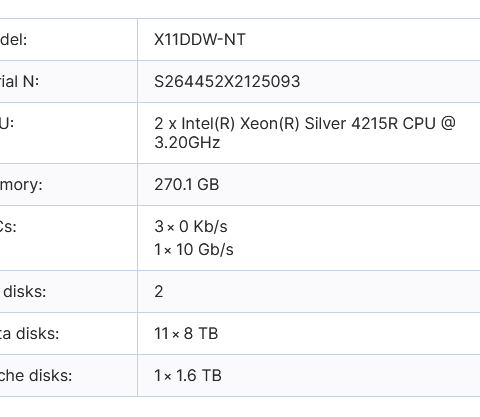Click the cache disks: row label
The height and width of the screenshot is (417, 480).
(x=36, y=376)
